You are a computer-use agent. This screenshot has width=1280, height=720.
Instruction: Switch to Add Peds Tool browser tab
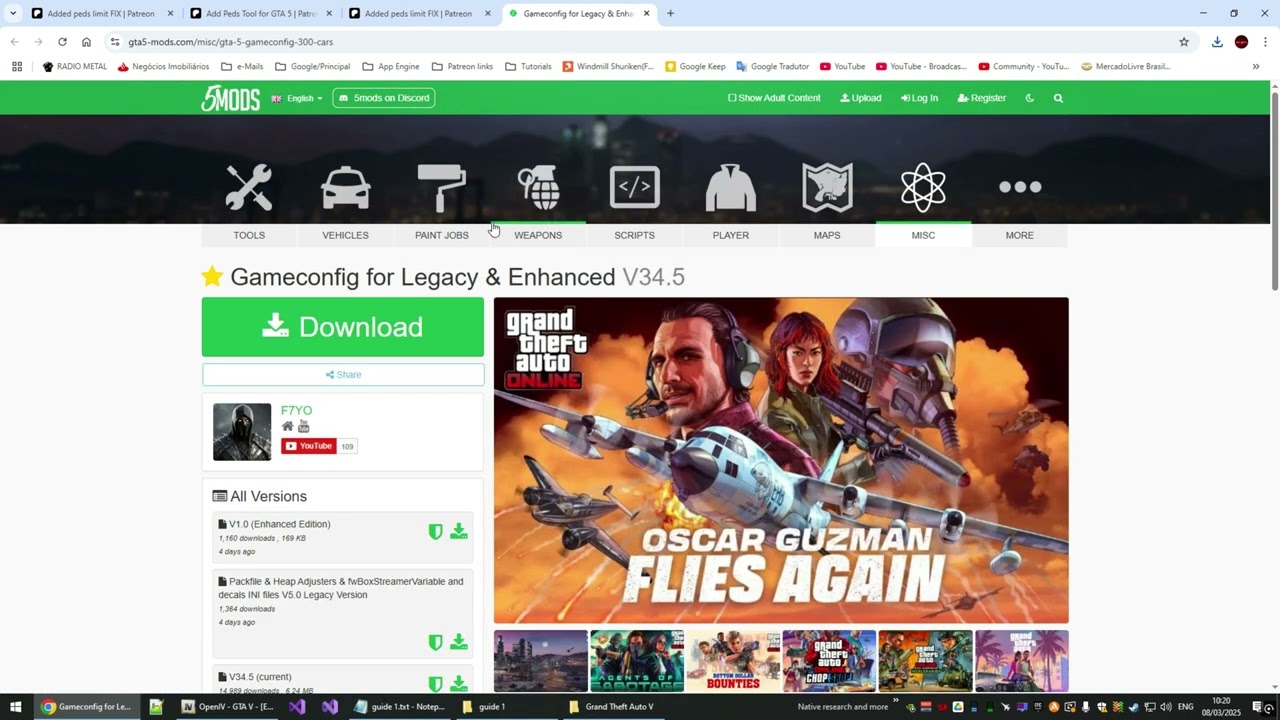click(260, 14)
